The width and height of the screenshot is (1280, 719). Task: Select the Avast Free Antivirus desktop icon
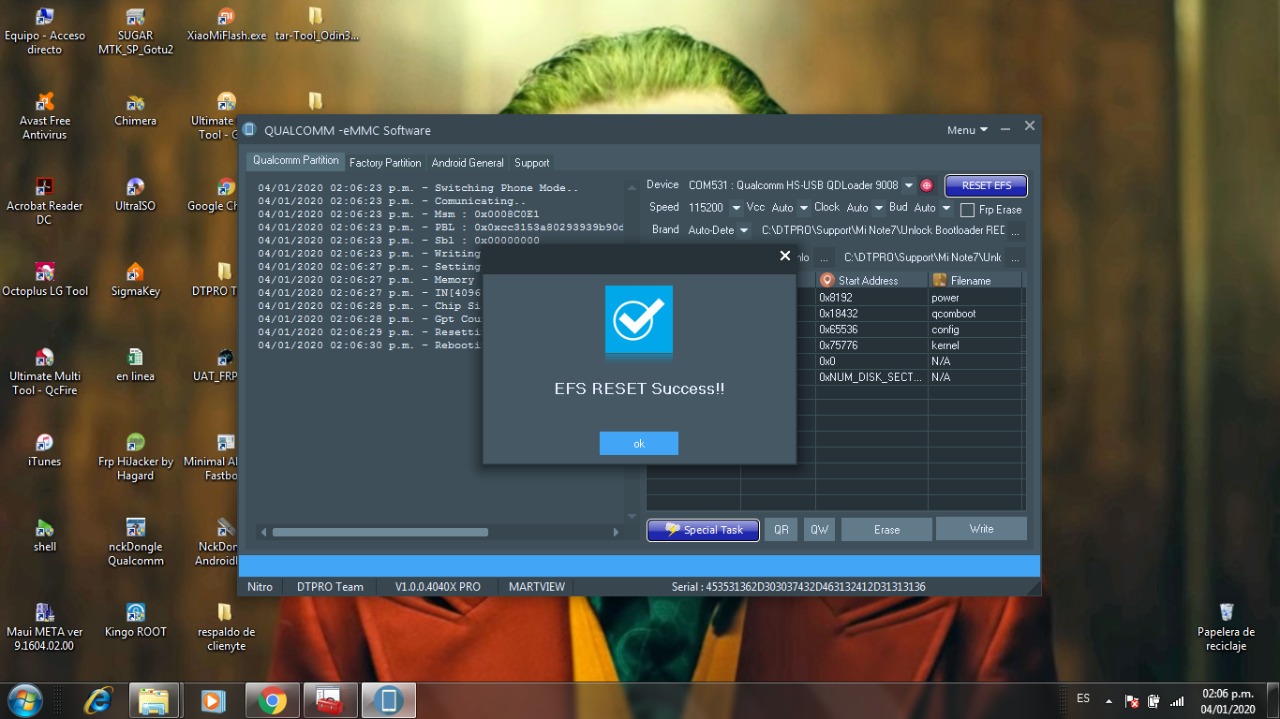tap(44, 116)
